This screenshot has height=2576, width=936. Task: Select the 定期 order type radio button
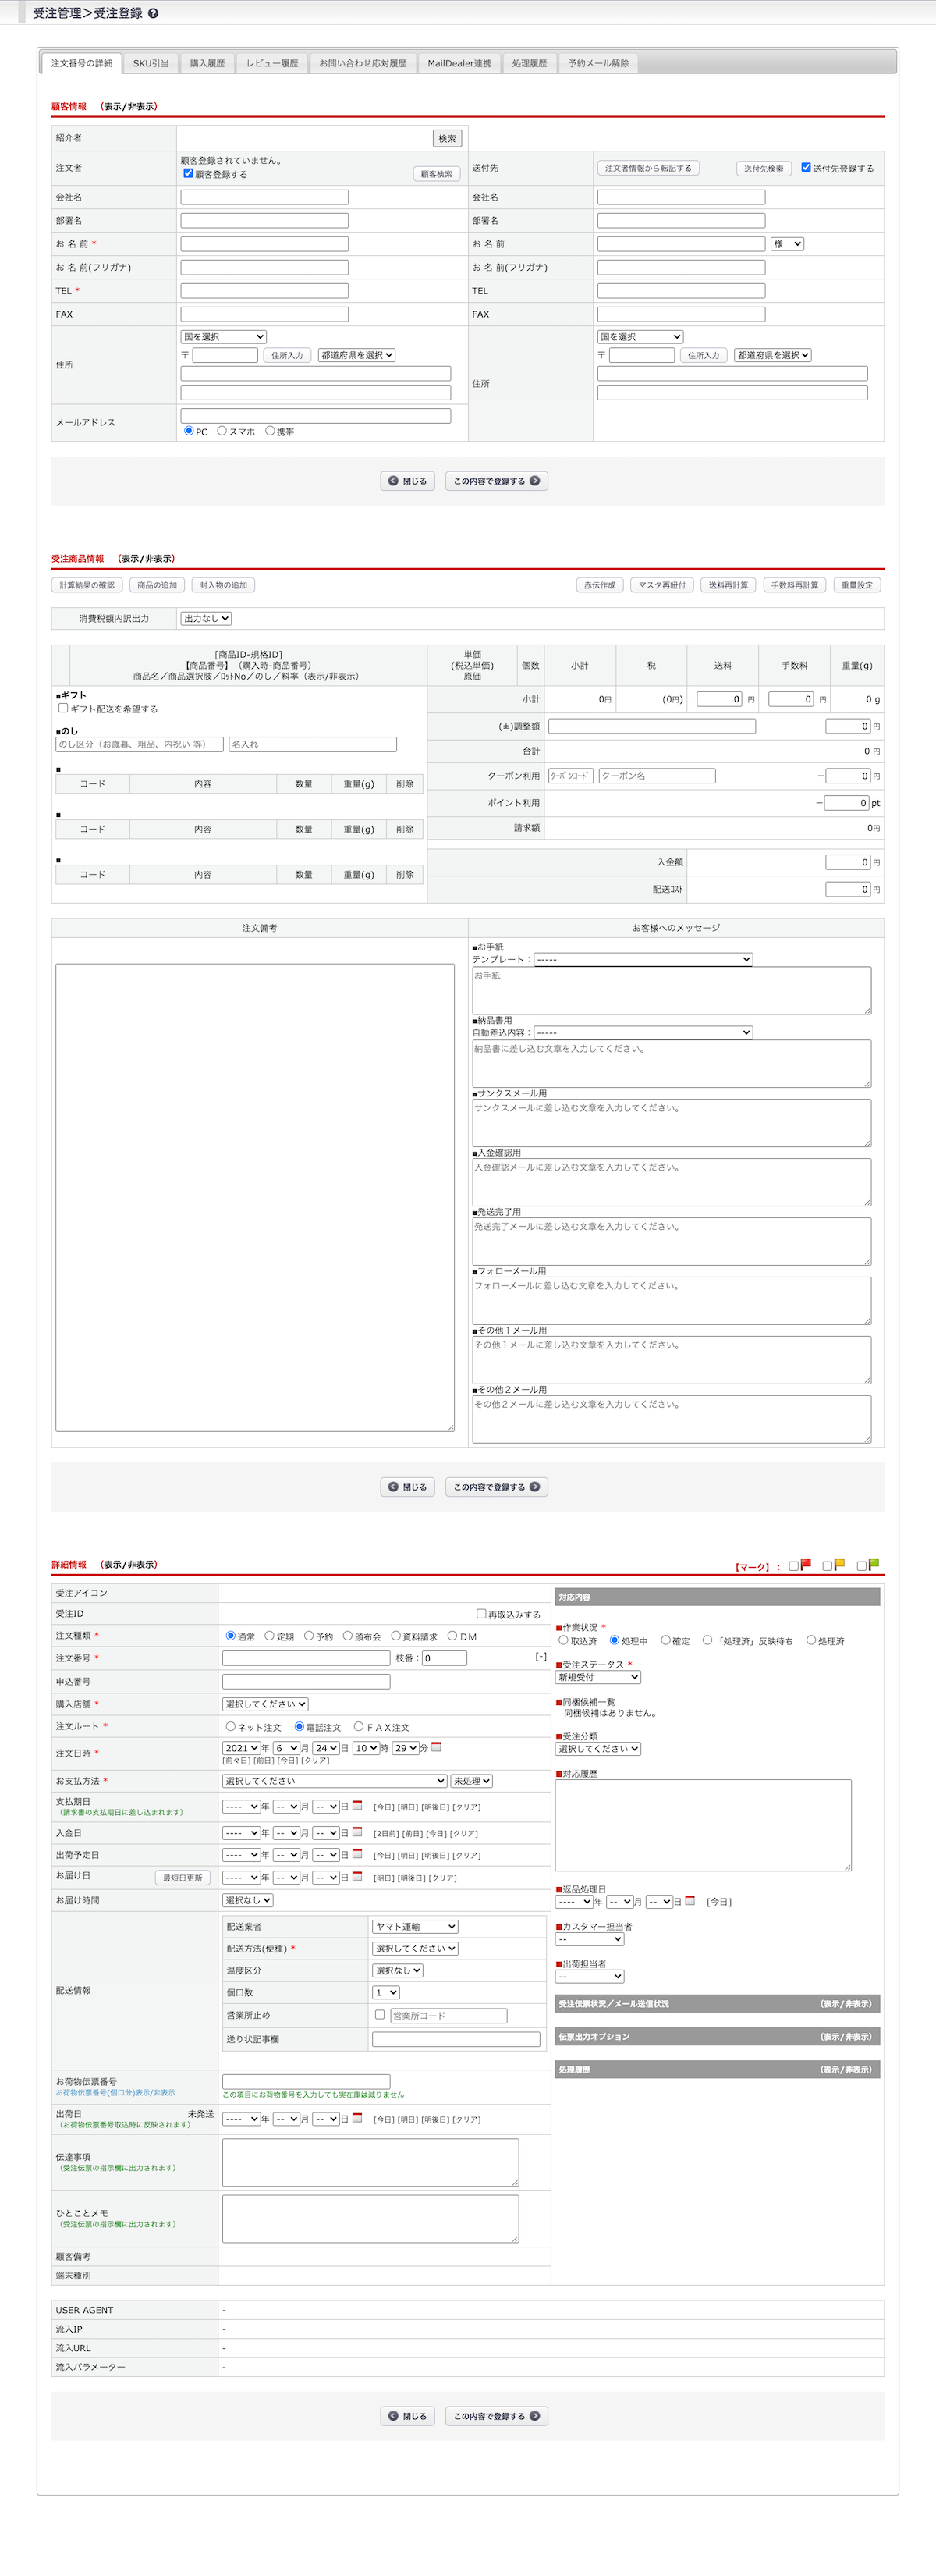[269, 1636]
